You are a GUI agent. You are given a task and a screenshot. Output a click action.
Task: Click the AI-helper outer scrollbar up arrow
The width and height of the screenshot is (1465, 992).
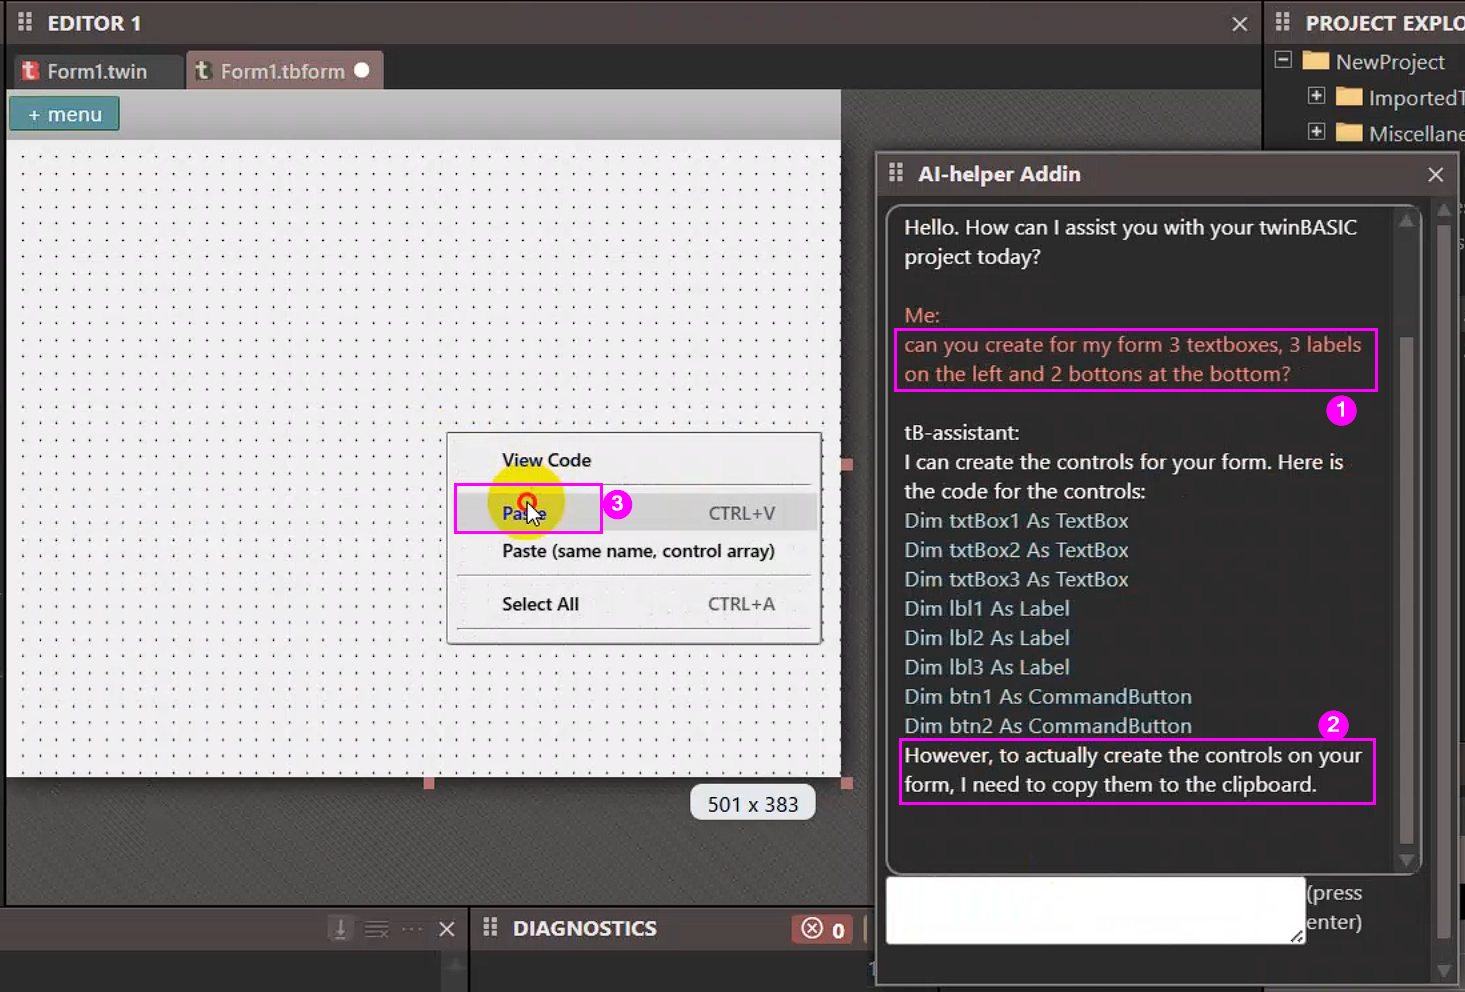tap(1444, 210)
